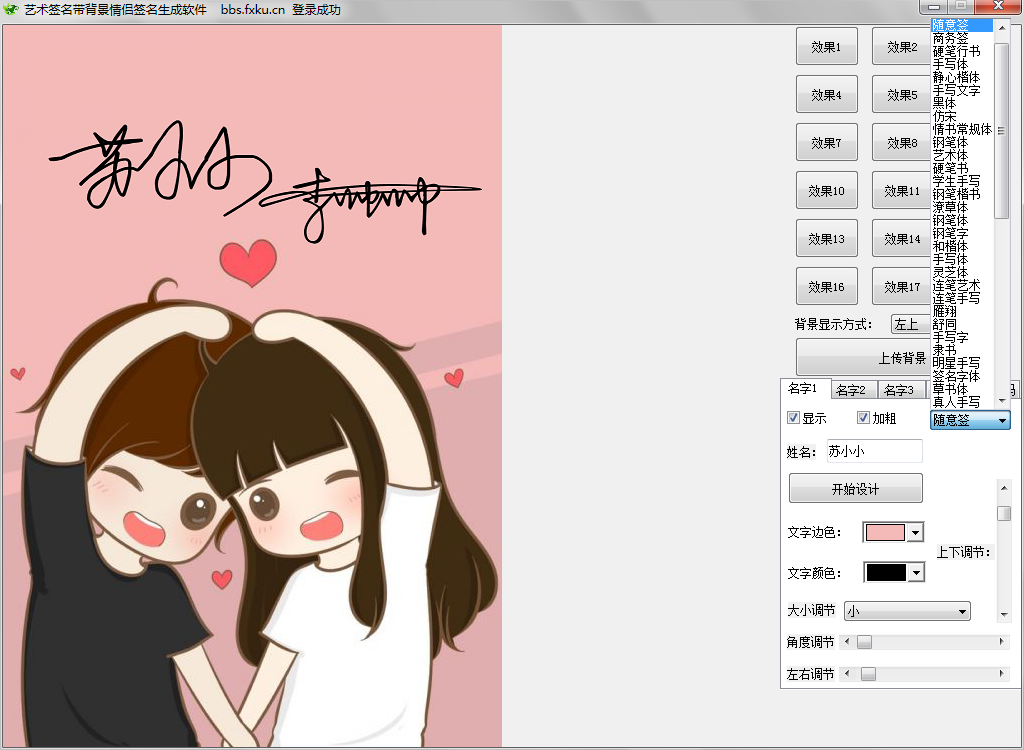Image resolution: width=1024 pixels, height=750 pixels.
Task: Toggle the 加粗 bold checkbox
Action: tap(863, 418)
